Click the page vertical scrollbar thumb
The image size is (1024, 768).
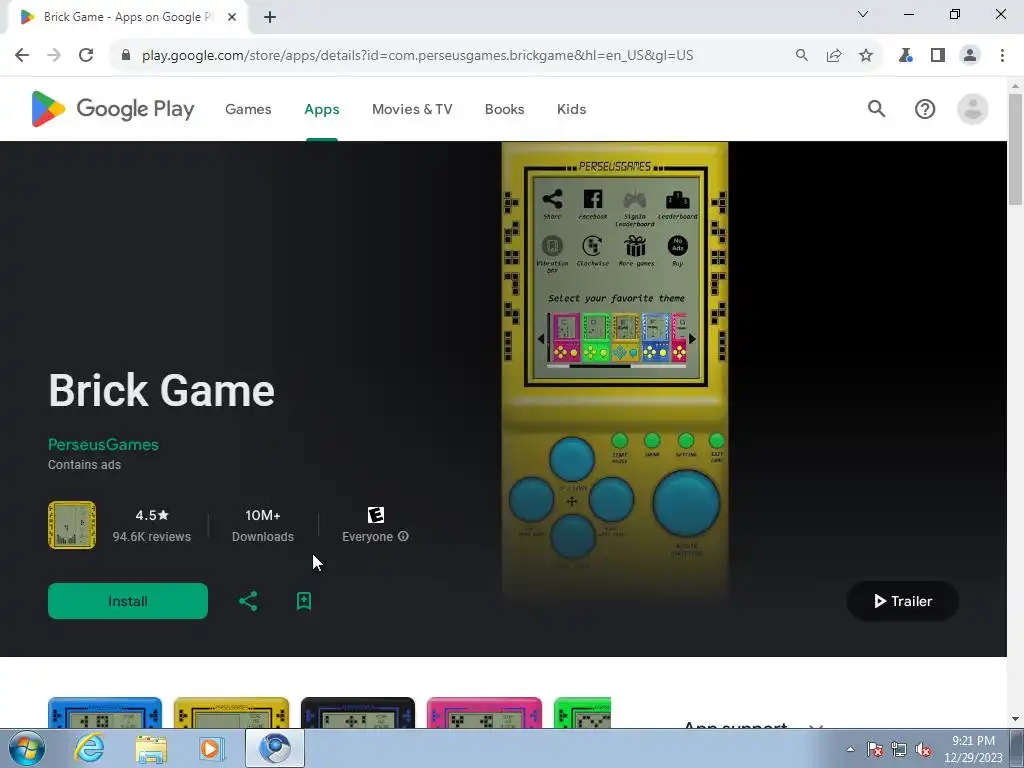click(1016, 150)
